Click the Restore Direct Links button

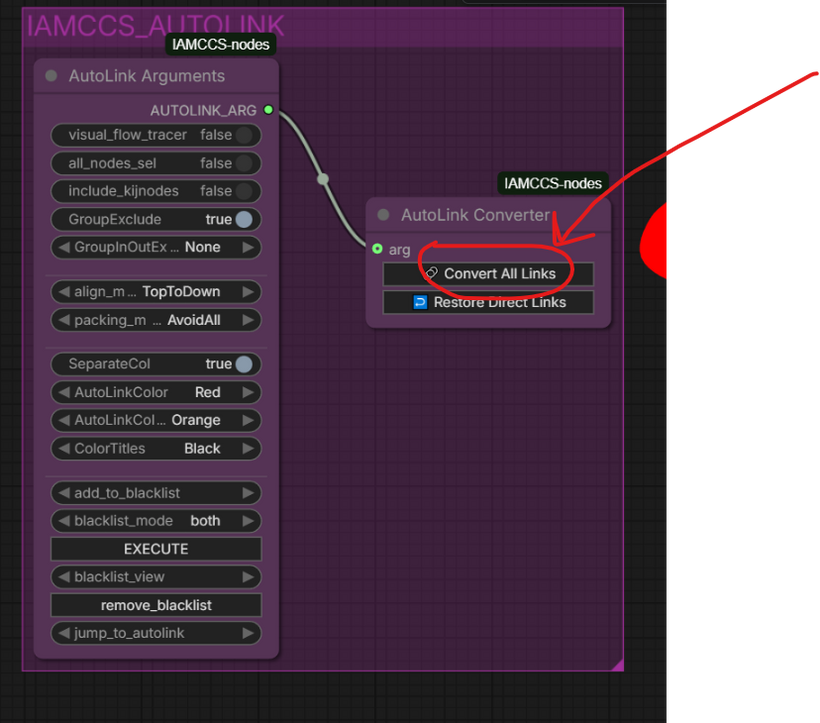pyautogui.click(x=488, y=302)
